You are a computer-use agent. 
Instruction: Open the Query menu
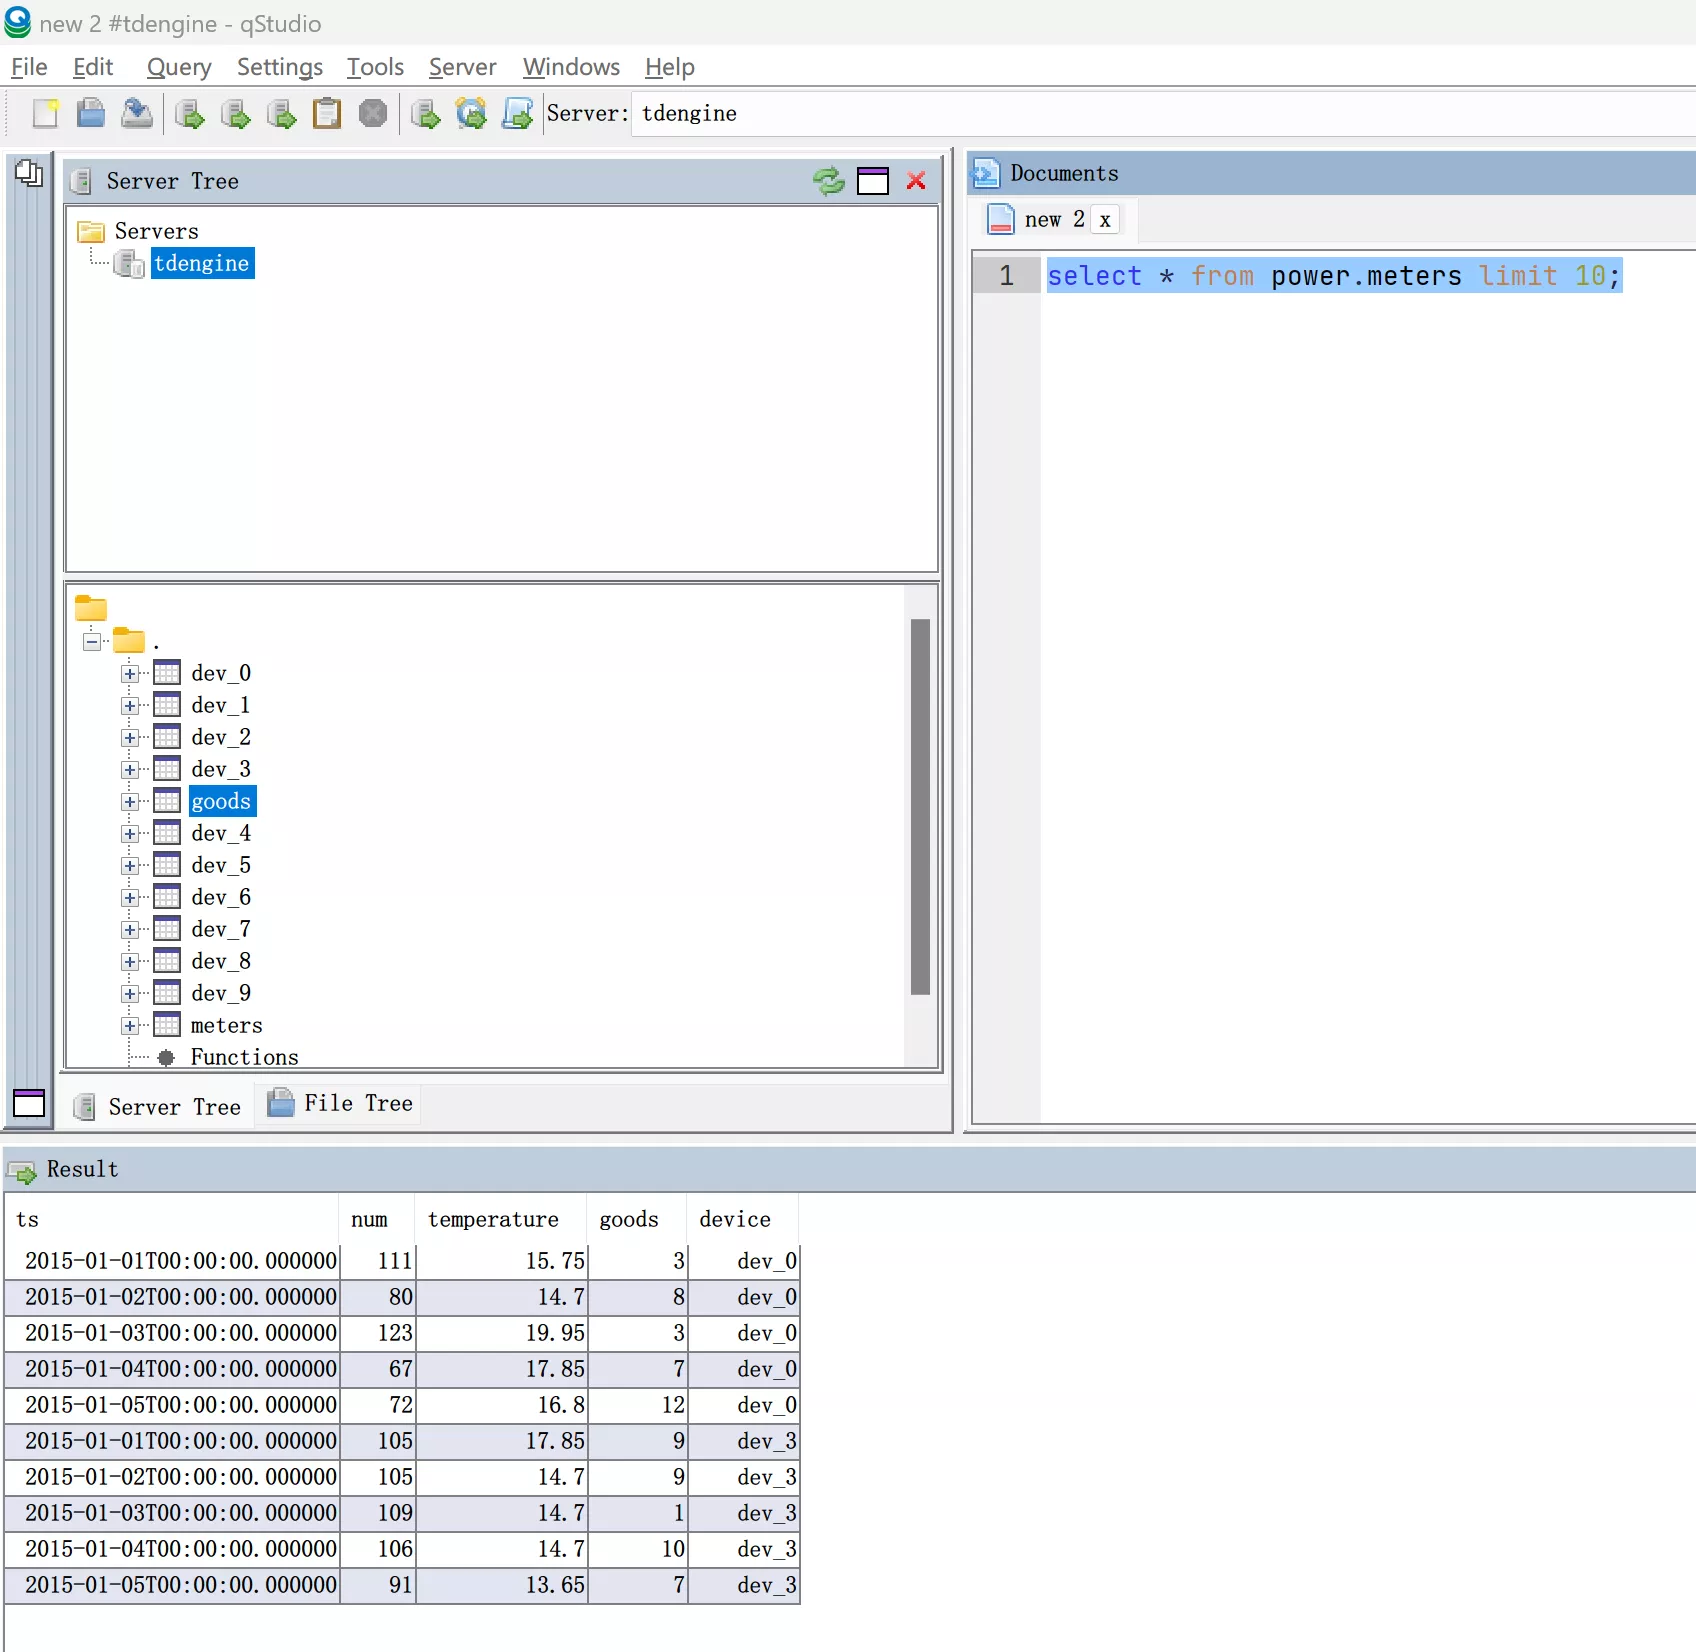178,67
